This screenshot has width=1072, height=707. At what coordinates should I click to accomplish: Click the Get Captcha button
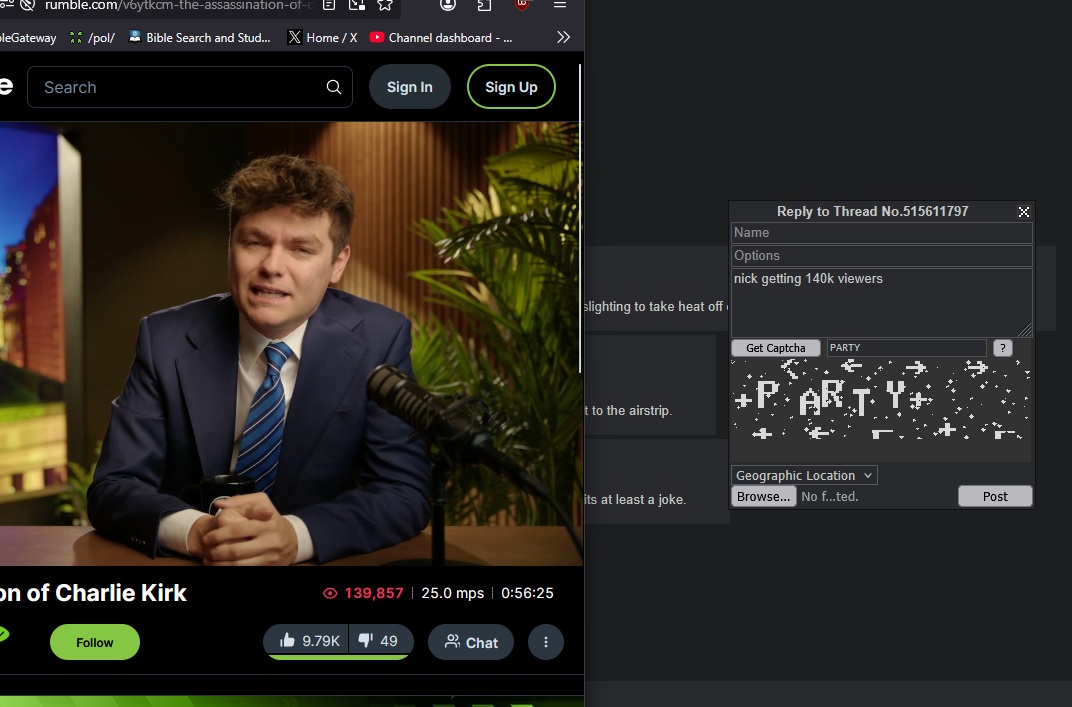click(776, 348)
